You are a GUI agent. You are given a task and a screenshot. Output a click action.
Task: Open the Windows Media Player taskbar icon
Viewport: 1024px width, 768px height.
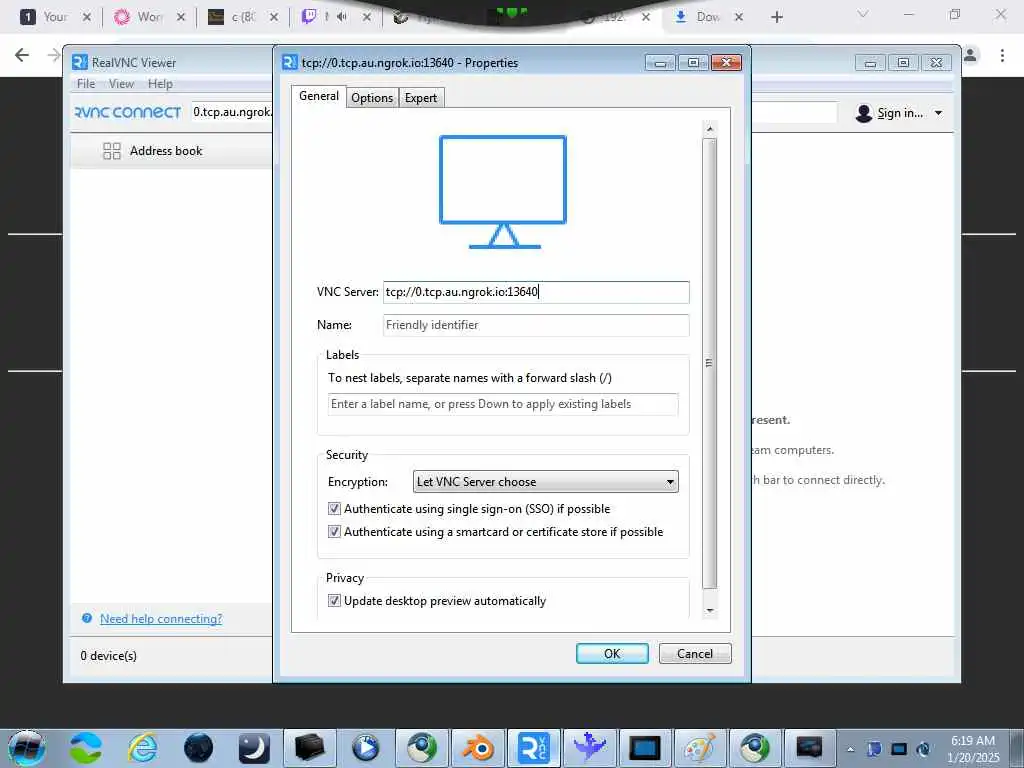pos(366,748)
